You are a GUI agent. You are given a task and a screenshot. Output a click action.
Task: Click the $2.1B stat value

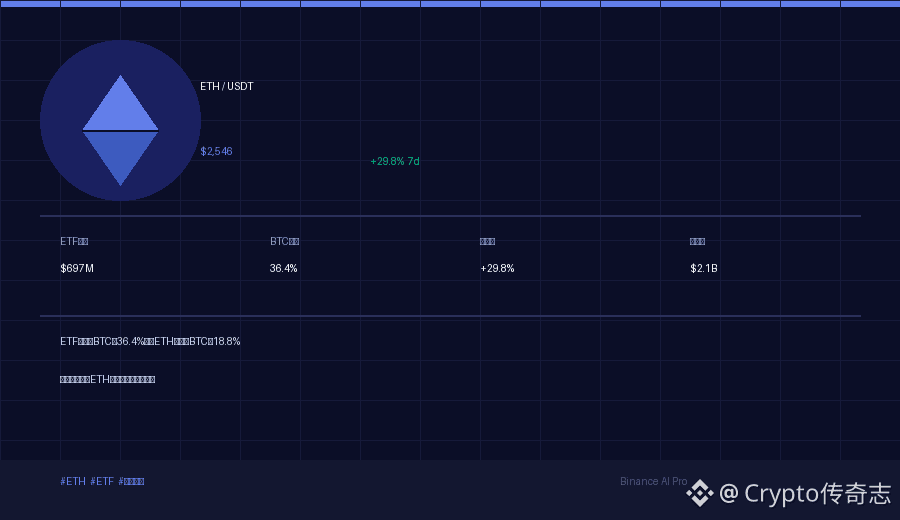pos(704,268)
